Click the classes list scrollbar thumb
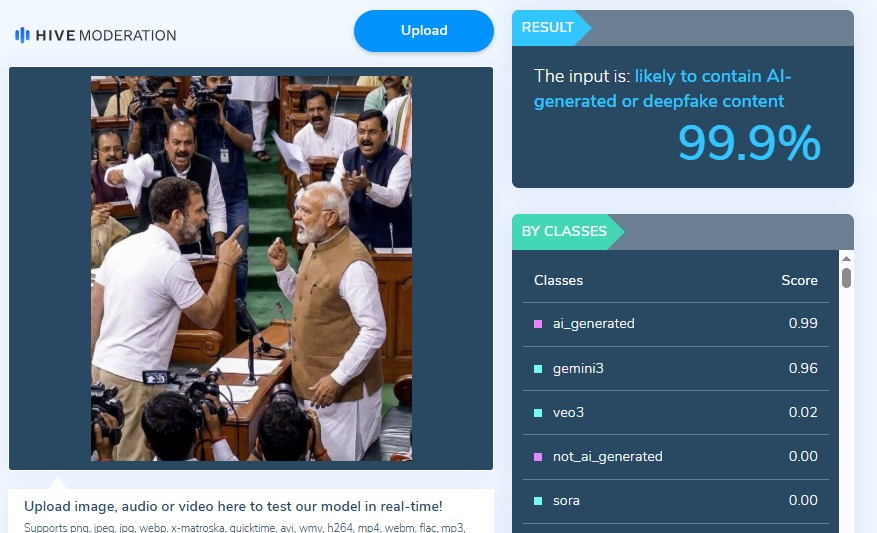Viewport: 877px width, 533px height. click(x=846, y=278)
